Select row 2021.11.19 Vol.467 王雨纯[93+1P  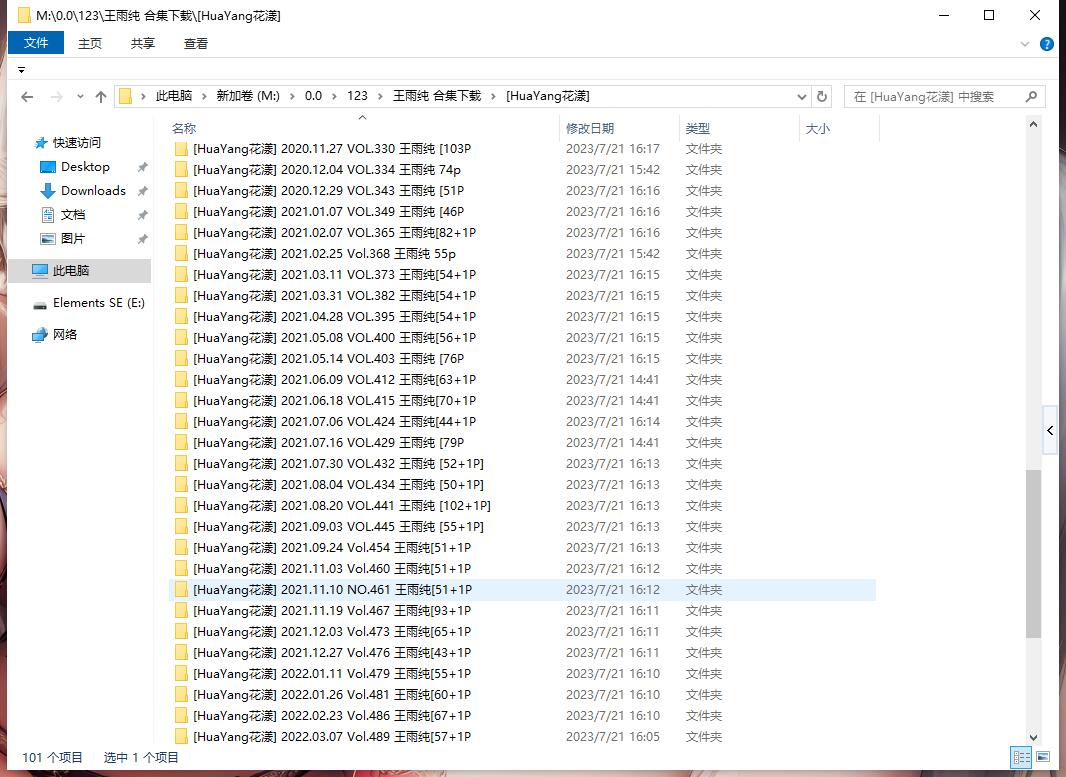coord(522,610)
